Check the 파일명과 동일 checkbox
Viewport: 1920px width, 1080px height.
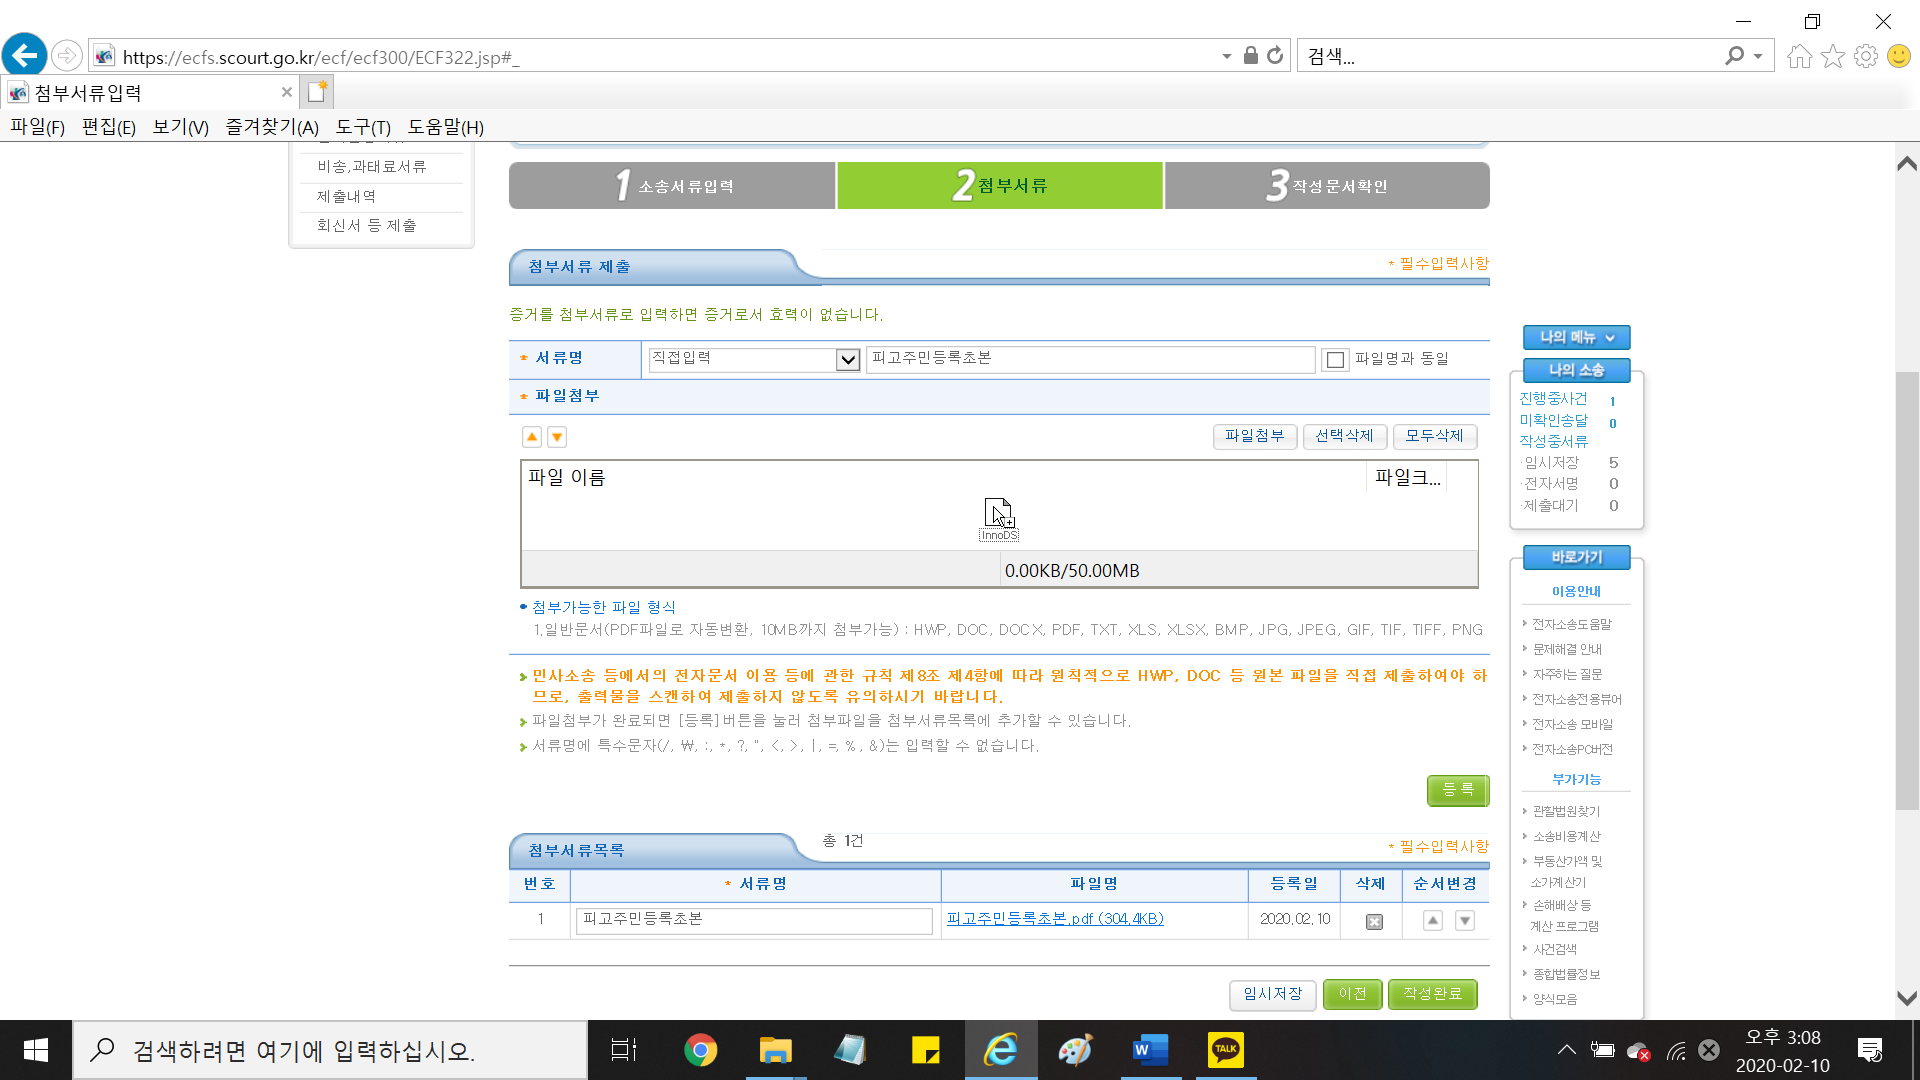pos(1335,360)
